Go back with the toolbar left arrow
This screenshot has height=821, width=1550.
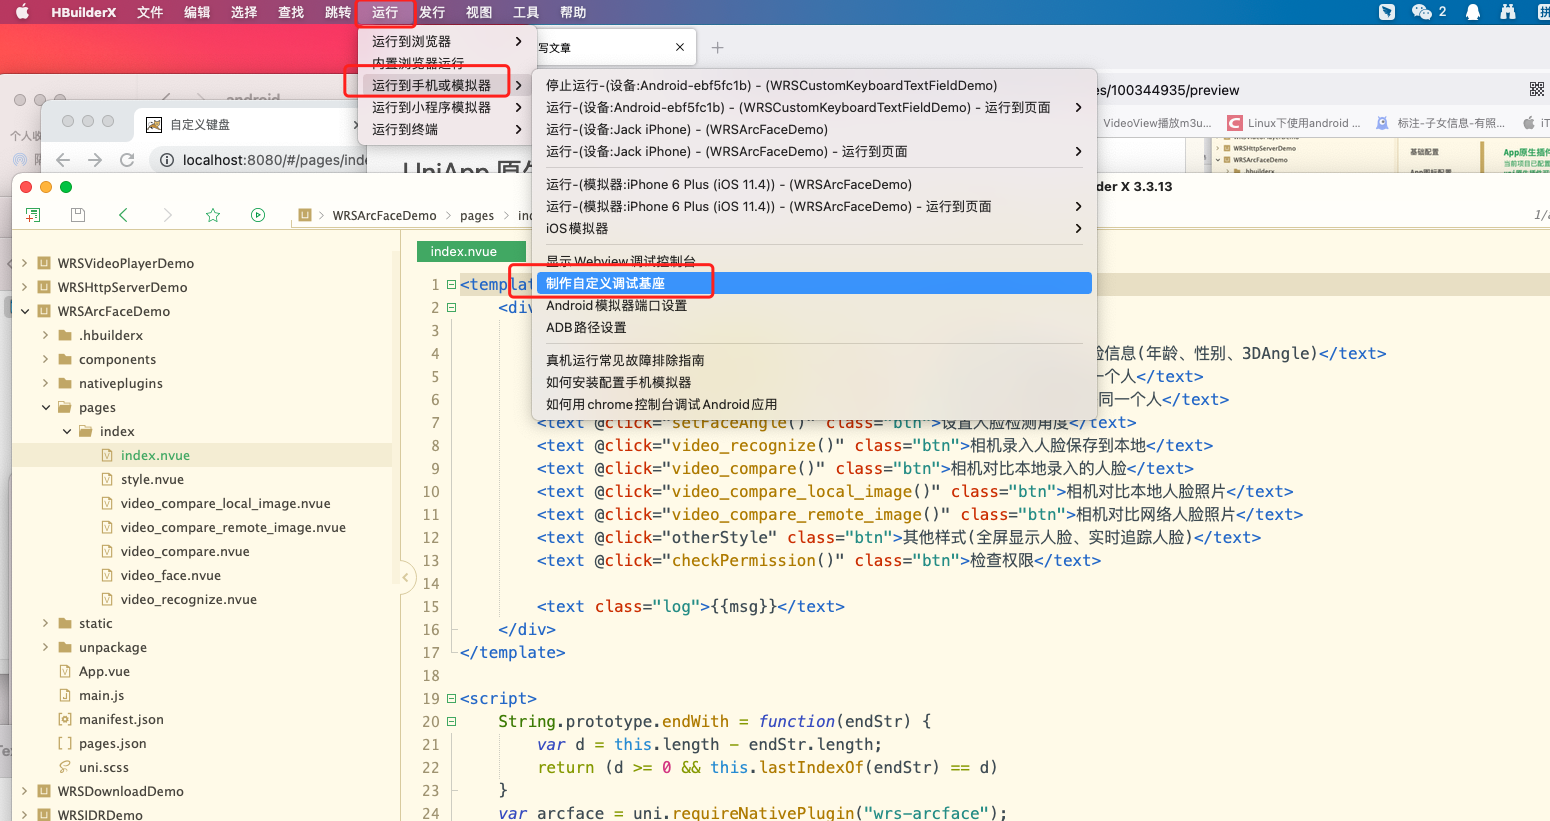click(123, 215)
